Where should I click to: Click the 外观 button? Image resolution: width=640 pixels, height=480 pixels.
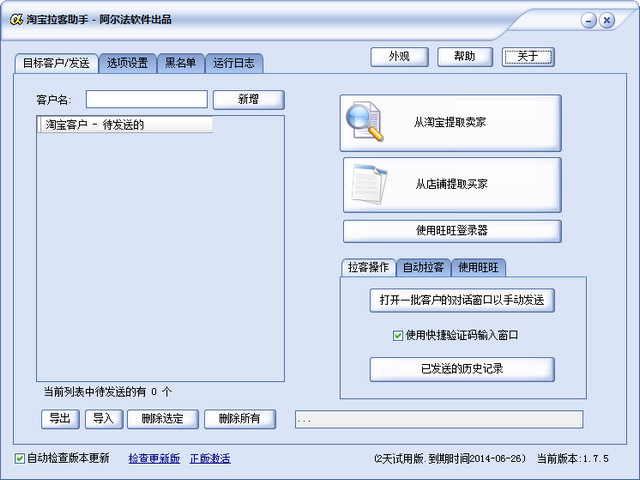399,57
